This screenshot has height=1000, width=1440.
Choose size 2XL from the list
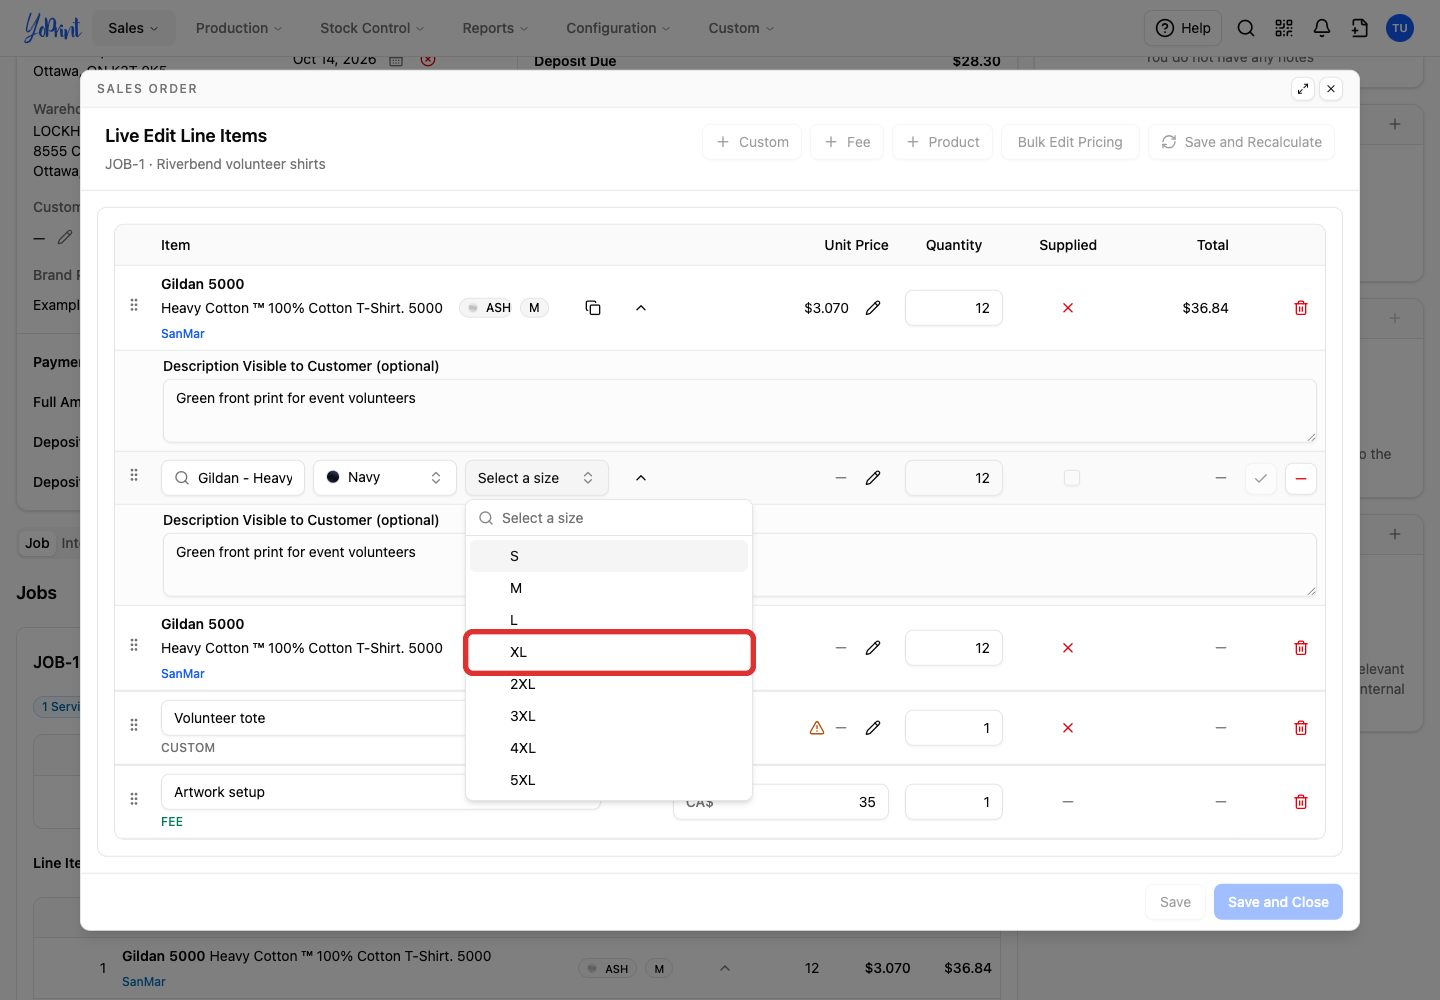[x=609, y=684]
